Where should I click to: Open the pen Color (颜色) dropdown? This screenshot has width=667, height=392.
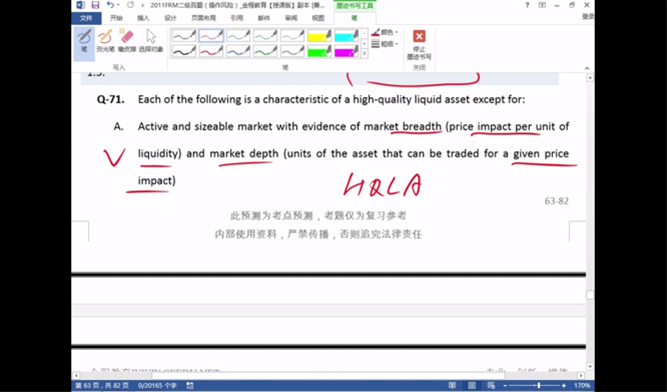click(x=385, y=32)
